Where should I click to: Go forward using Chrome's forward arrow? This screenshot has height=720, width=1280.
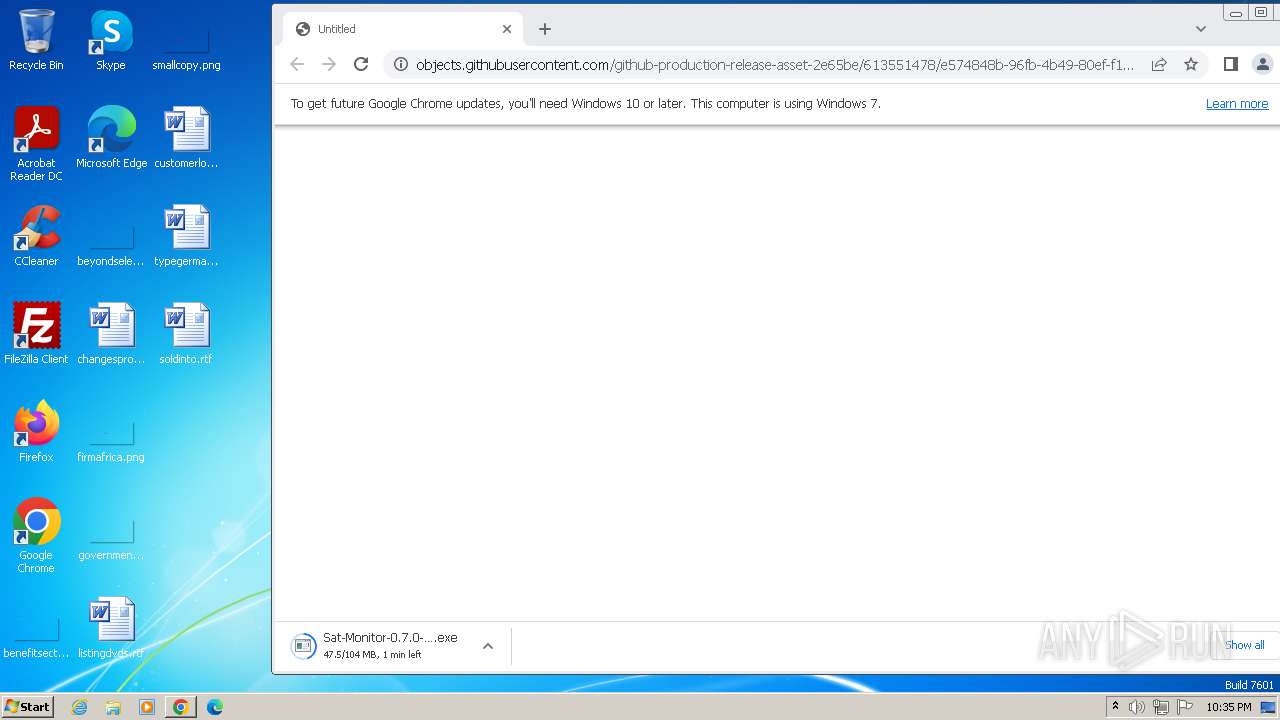coord(329,64)
